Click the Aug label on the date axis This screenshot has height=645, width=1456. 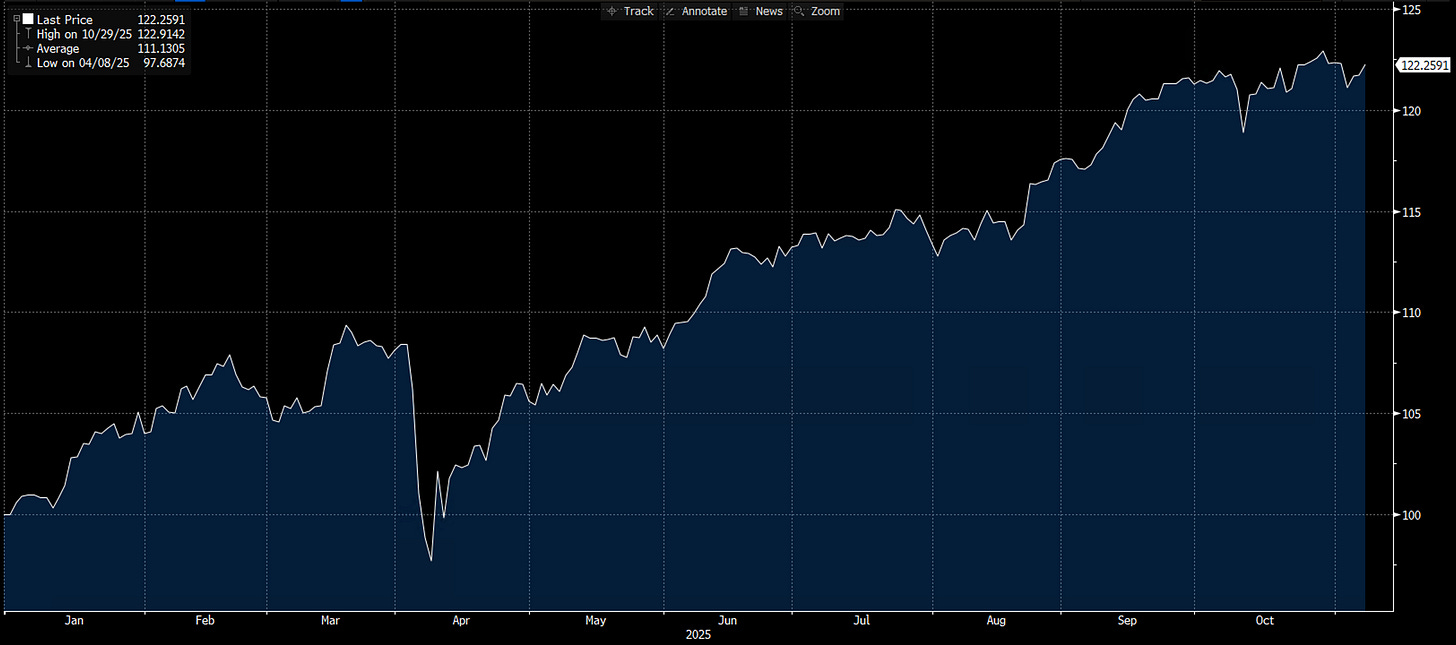(996, 621)
